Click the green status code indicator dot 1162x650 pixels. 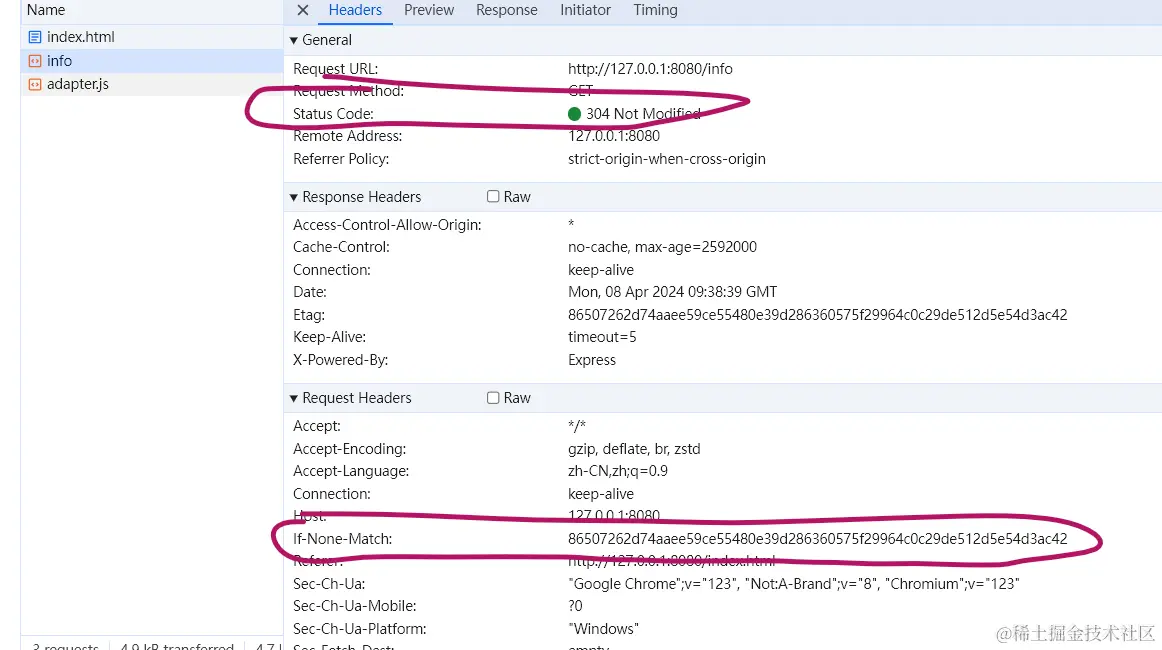pyautogui.click(x=574, y=114)
